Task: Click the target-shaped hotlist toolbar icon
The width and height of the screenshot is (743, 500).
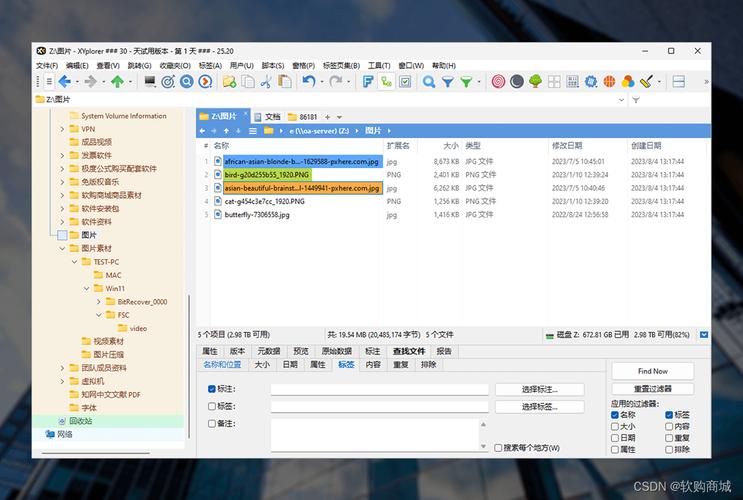Action: coord(168,82)
